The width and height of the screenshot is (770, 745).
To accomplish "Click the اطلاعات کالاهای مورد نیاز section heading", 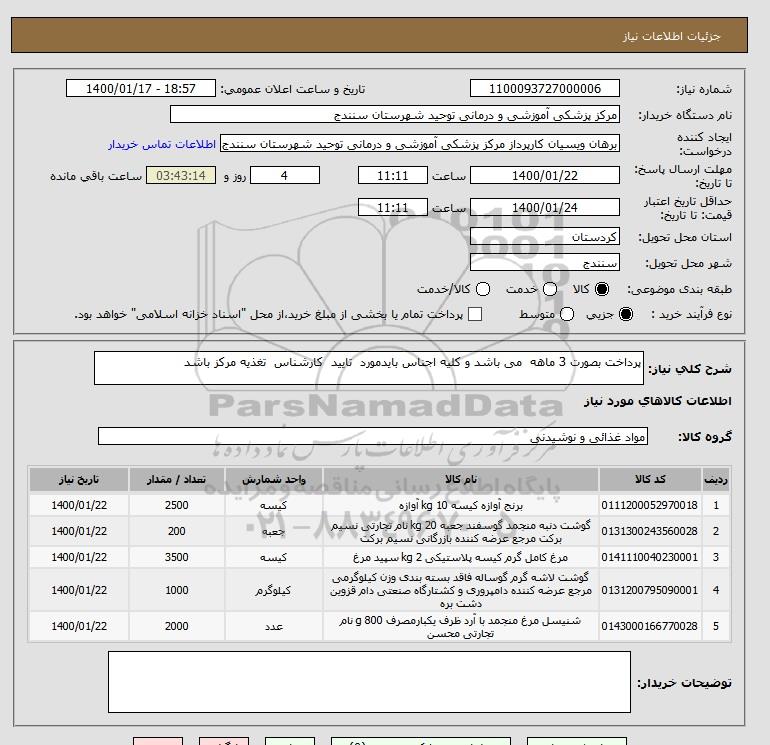I will click(658, 401).
